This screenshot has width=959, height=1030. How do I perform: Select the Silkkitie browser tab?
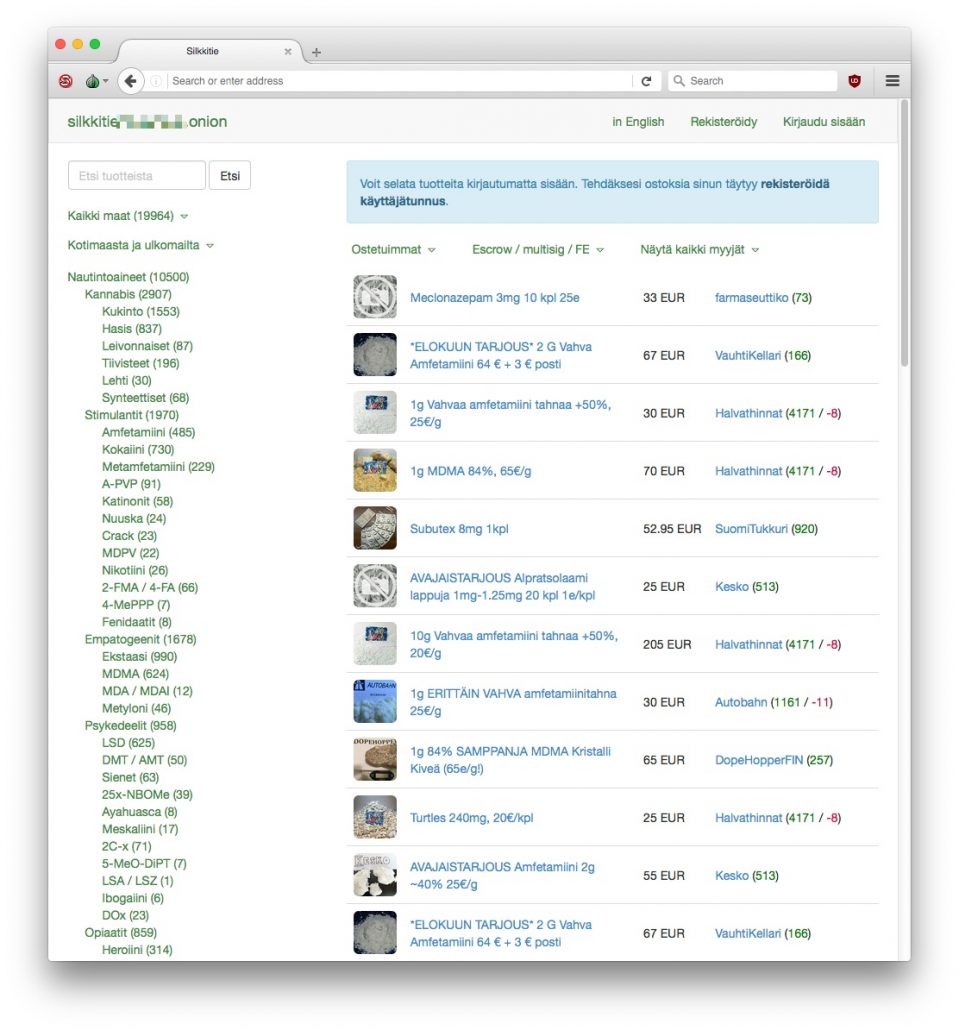click(210, 51)
